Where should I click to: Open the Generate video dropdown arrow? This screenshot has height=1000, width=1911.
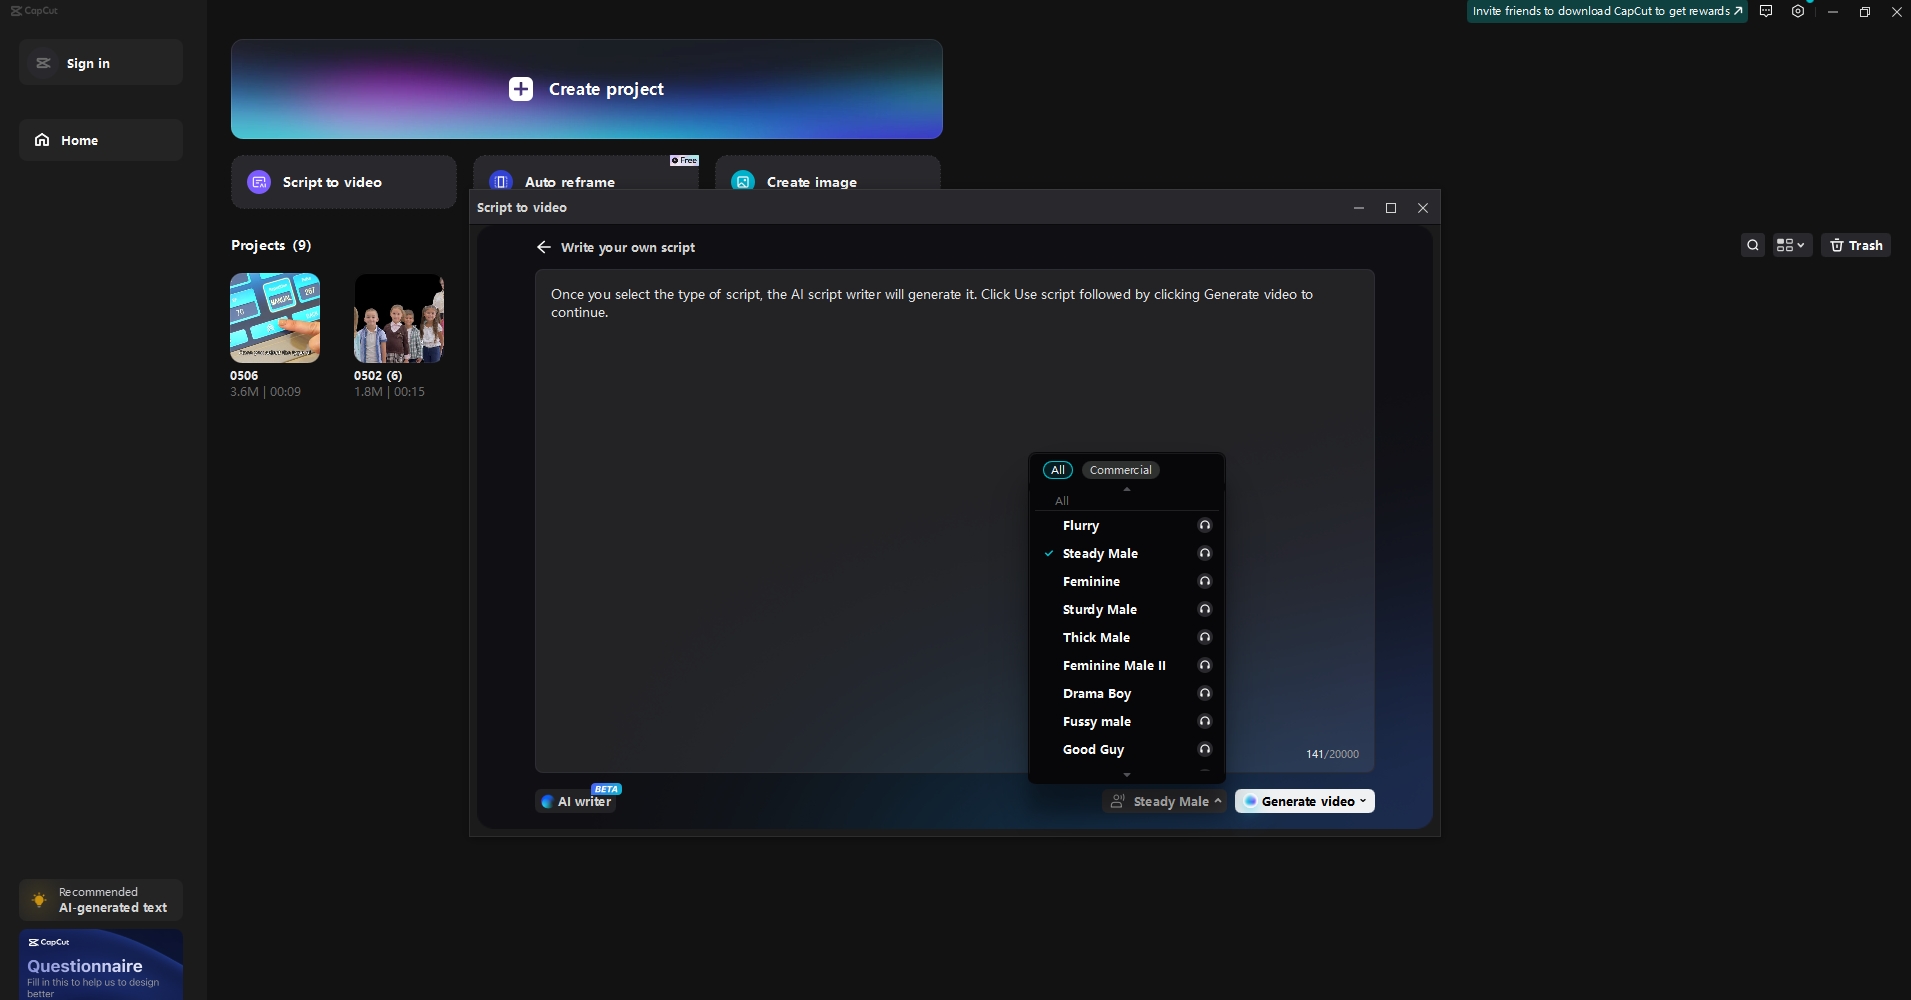[1362, 801]
